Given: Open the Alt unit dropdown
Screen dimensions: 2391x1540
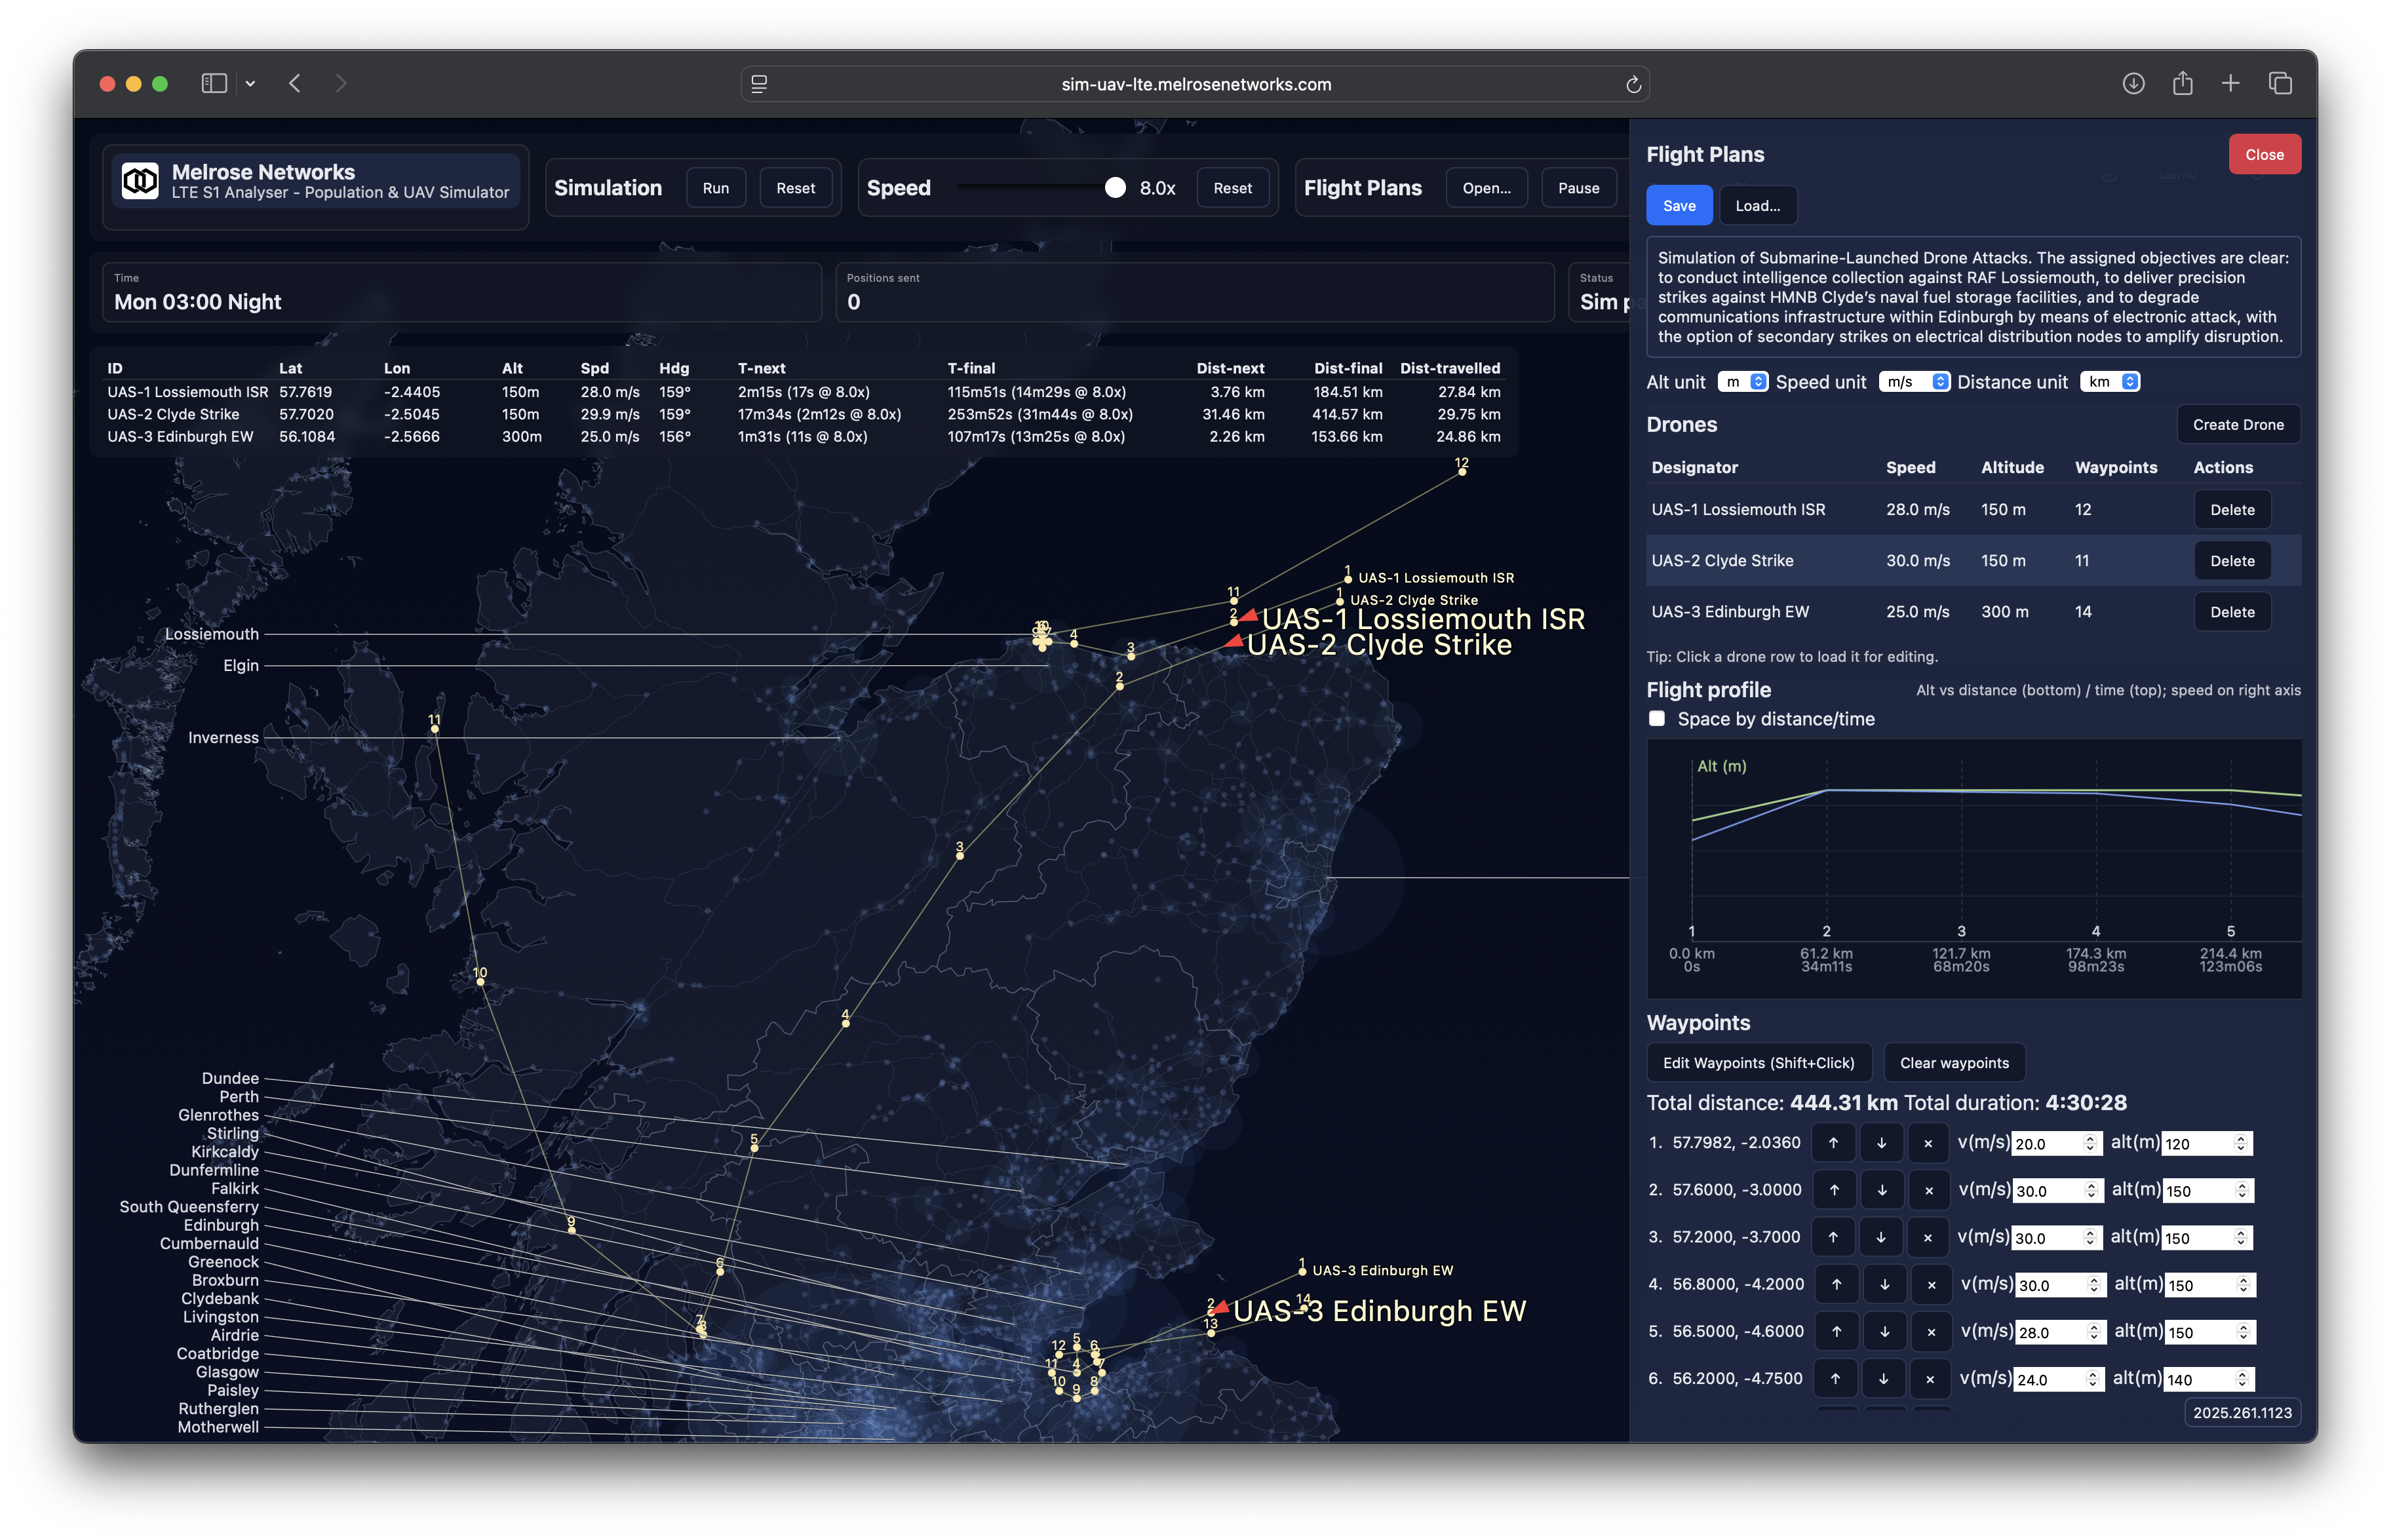Looking at the screenshot, I should 1743,382.
